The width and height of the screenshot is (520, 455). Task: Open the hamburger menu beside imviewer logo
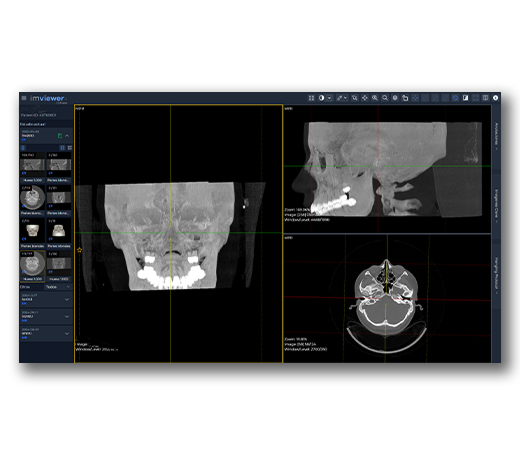coord(24,98)
